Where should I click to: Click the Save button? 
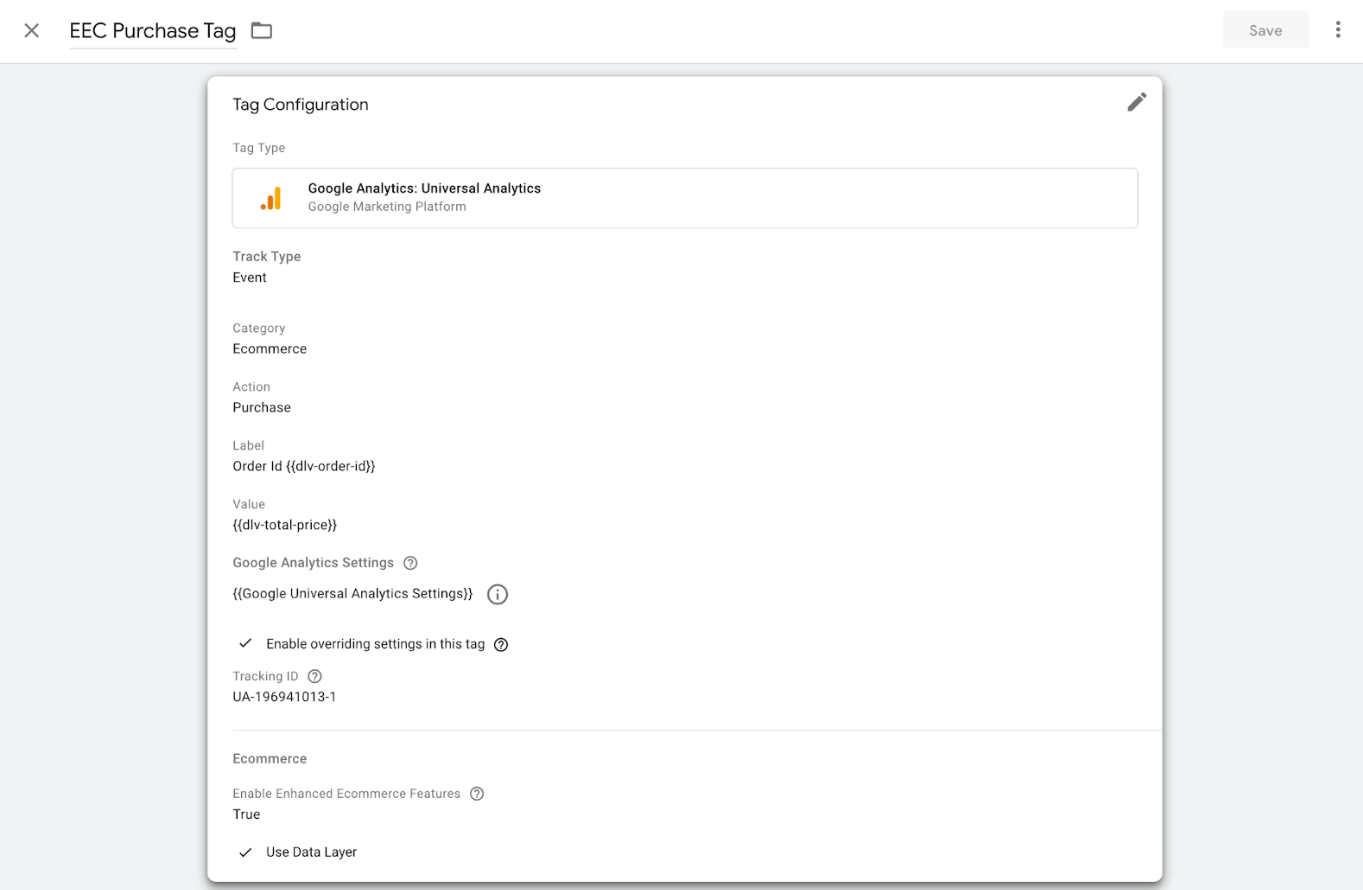[1265, 30]
